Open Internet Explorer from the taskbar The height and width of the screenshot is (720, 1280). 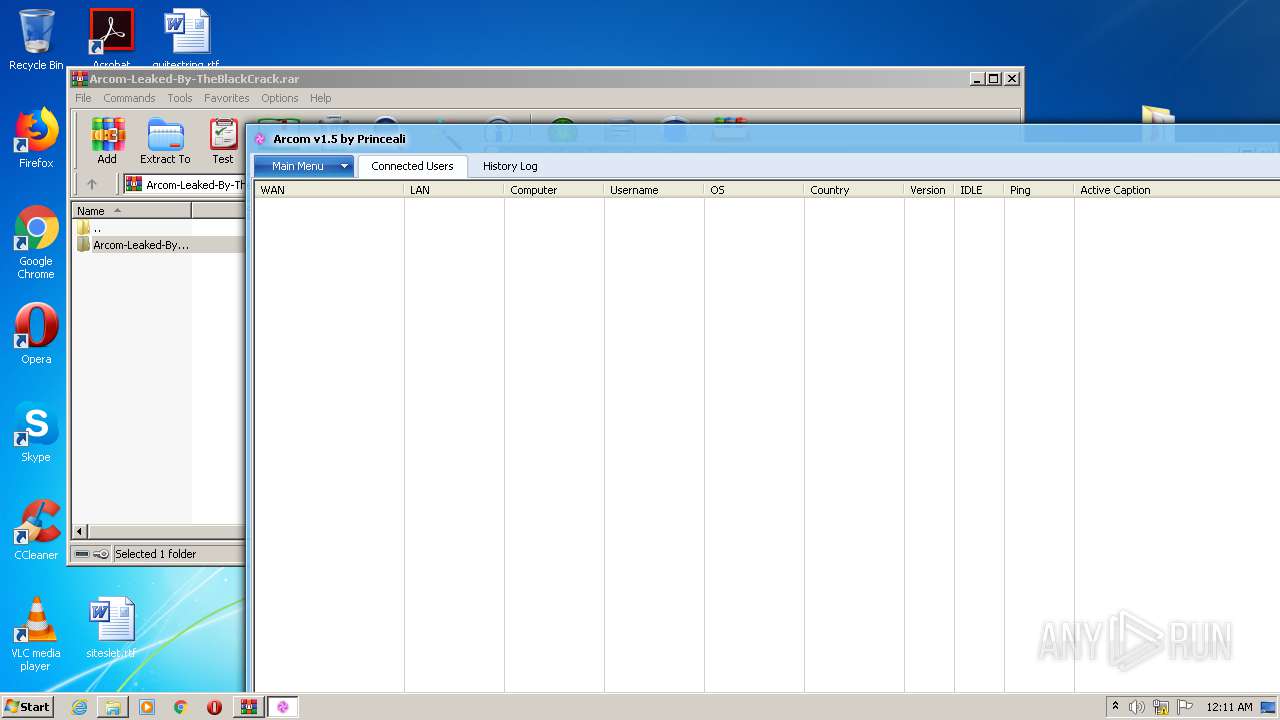point(79,707)
